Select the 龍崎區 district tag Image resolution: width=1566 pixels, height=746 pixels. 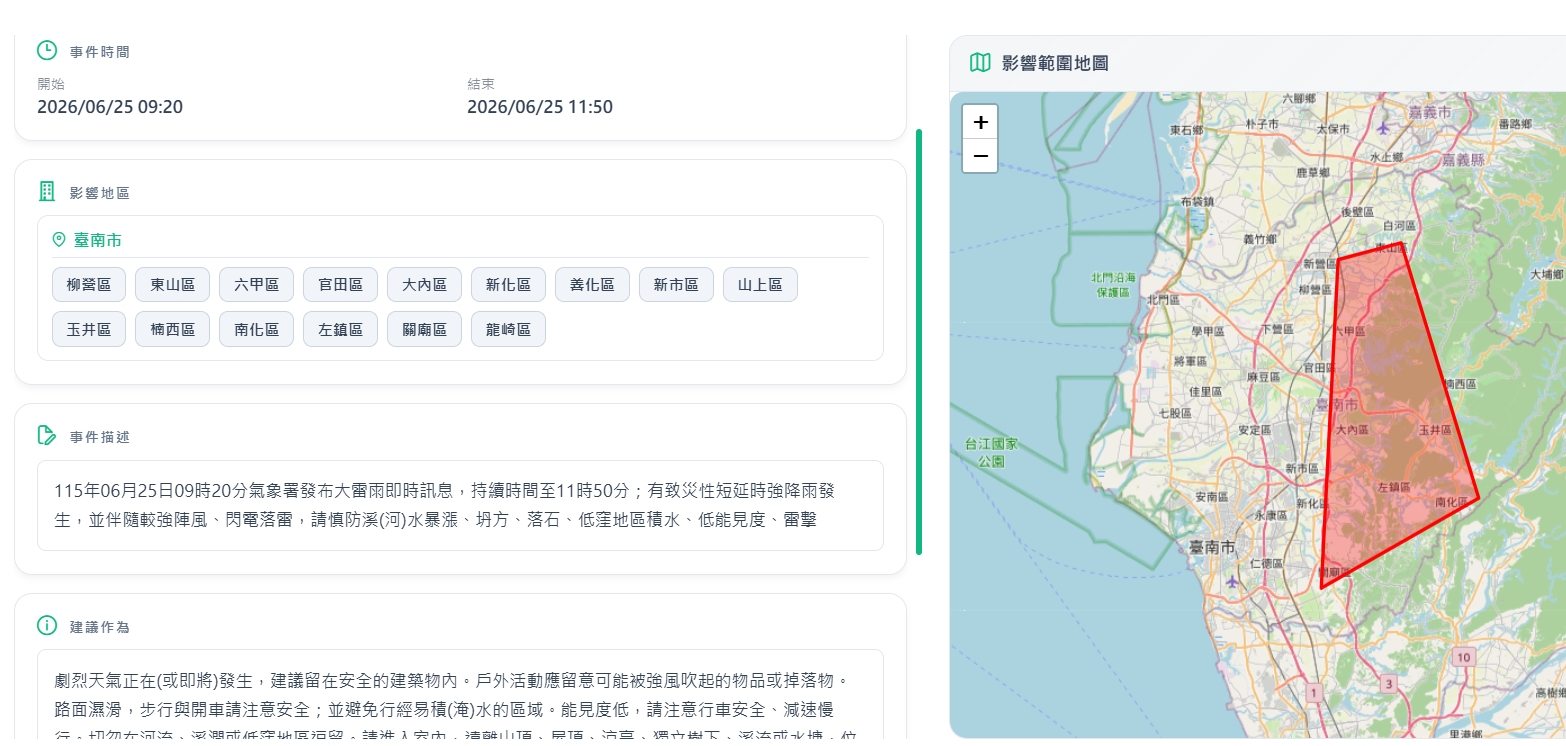click(x=509, y=329)
